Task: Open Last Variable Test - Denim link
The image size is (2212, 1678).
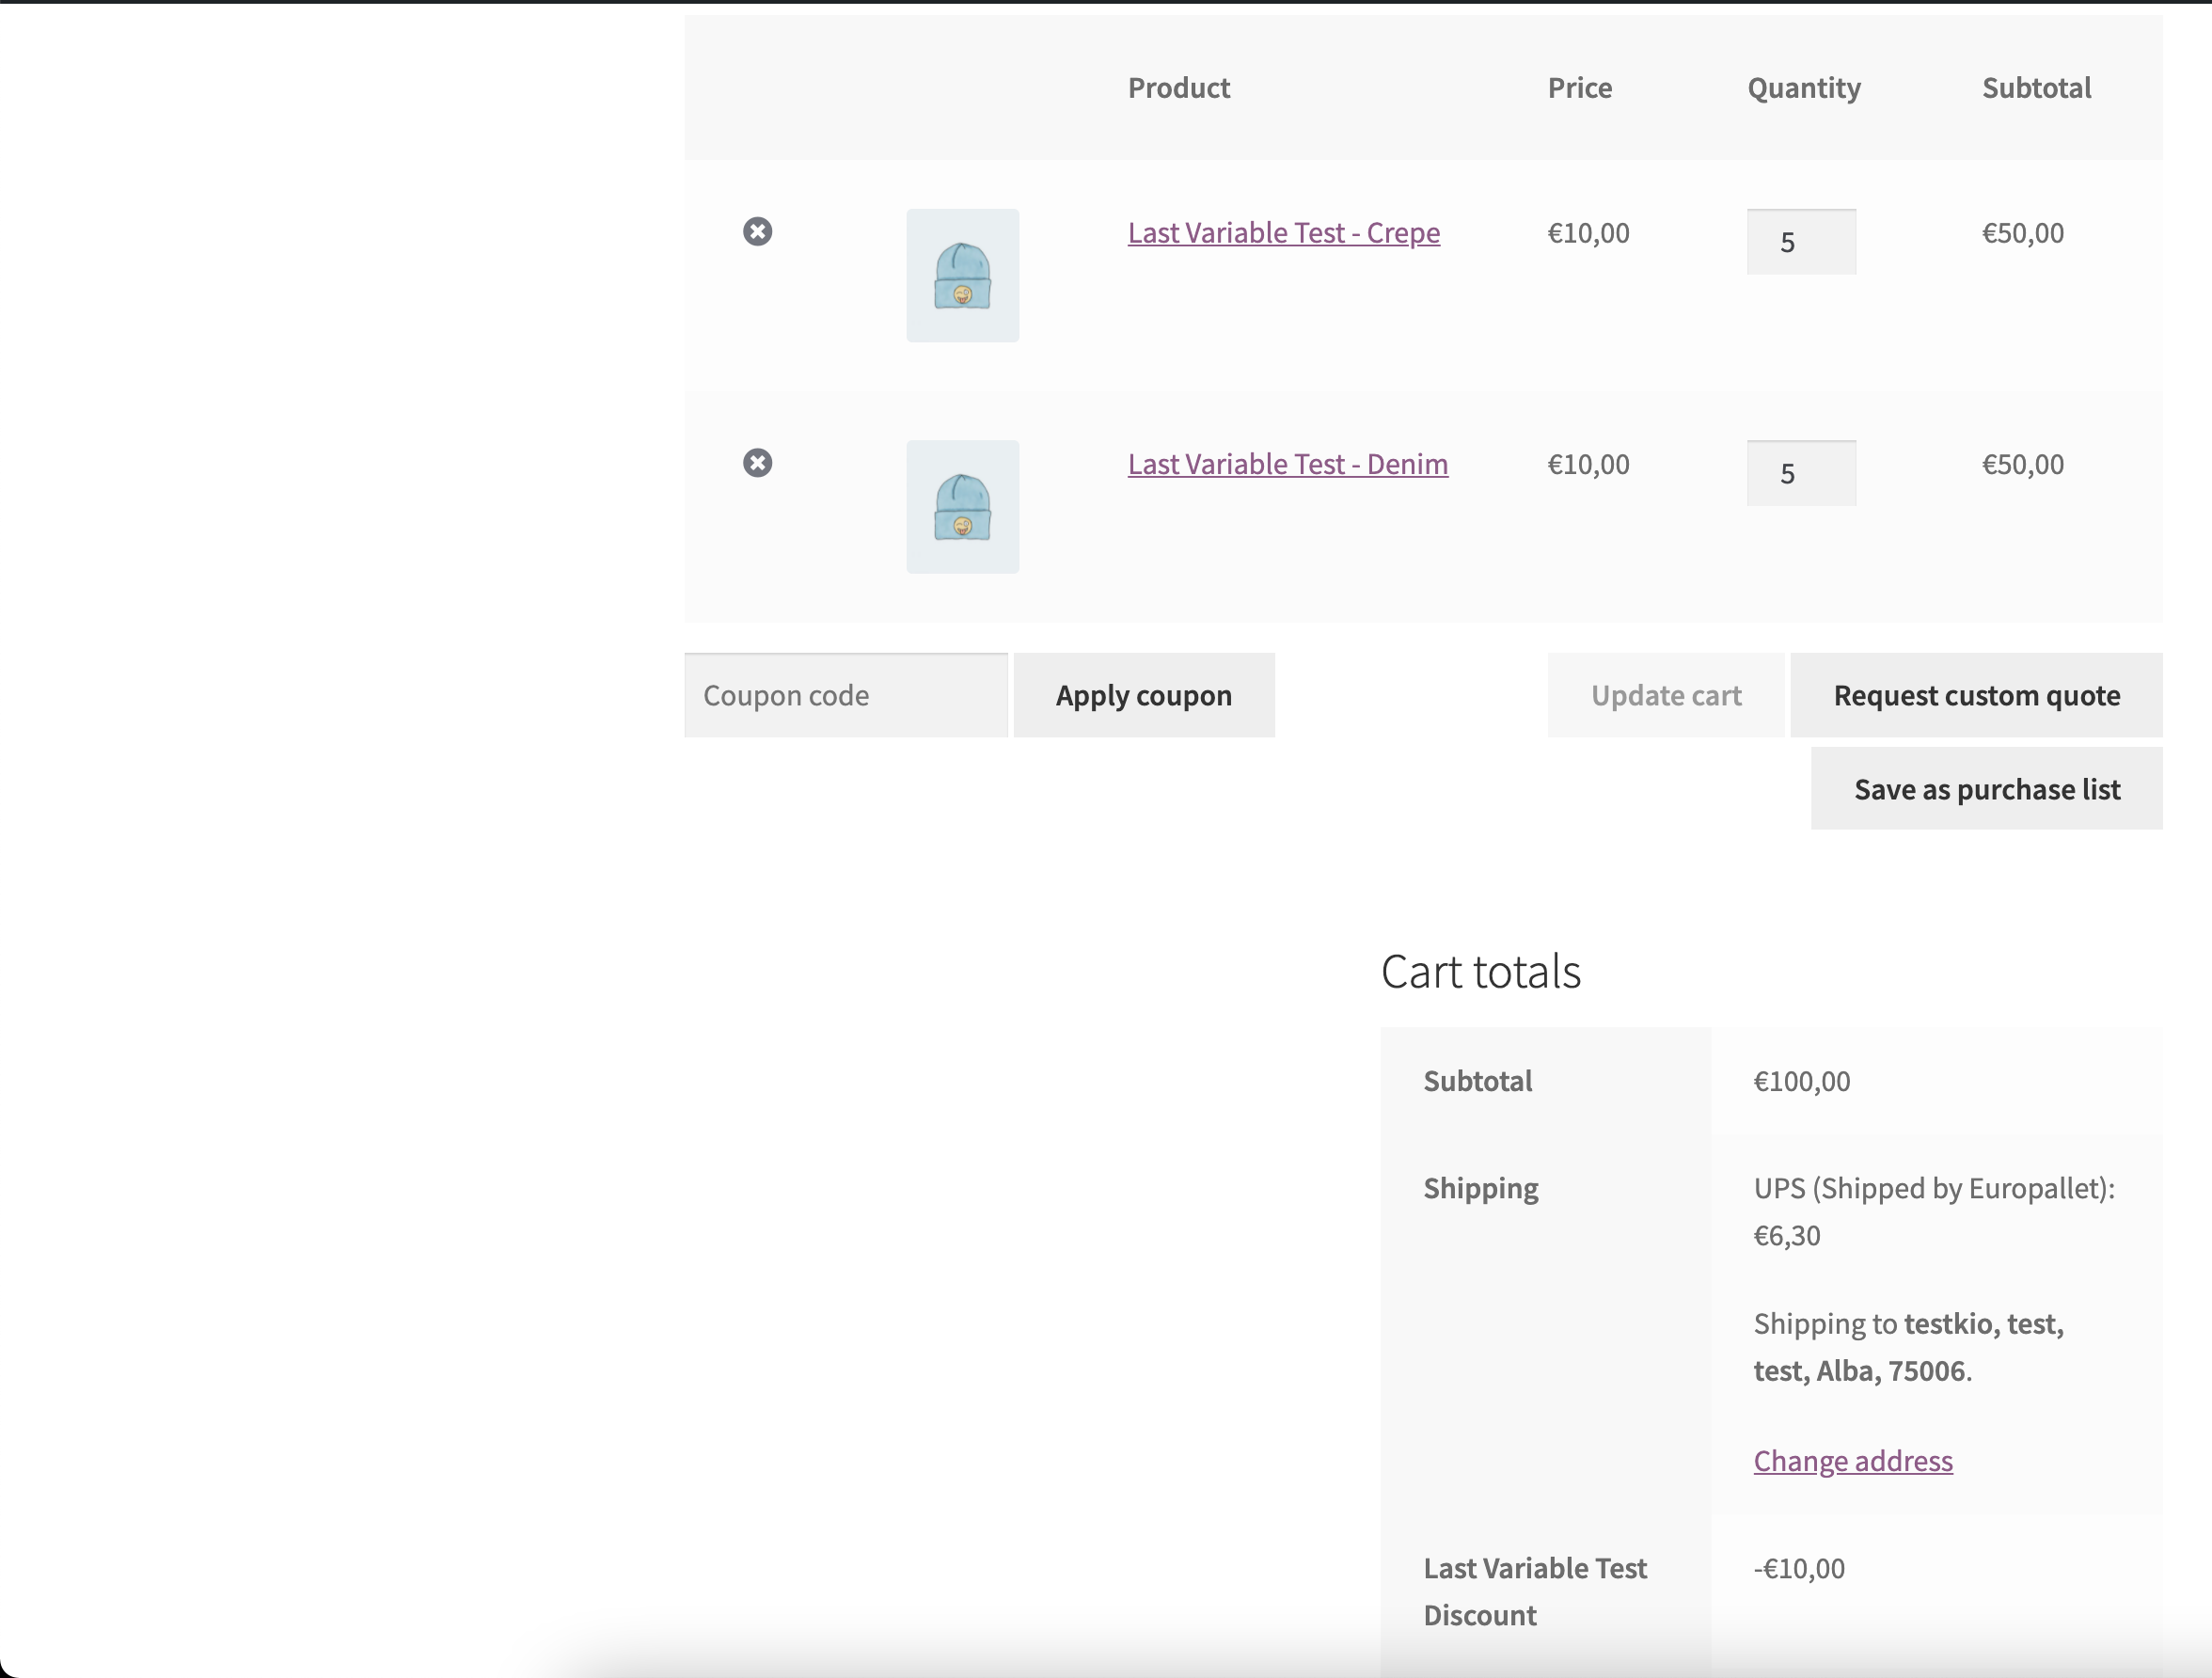Action: (x=1287, y=464)
